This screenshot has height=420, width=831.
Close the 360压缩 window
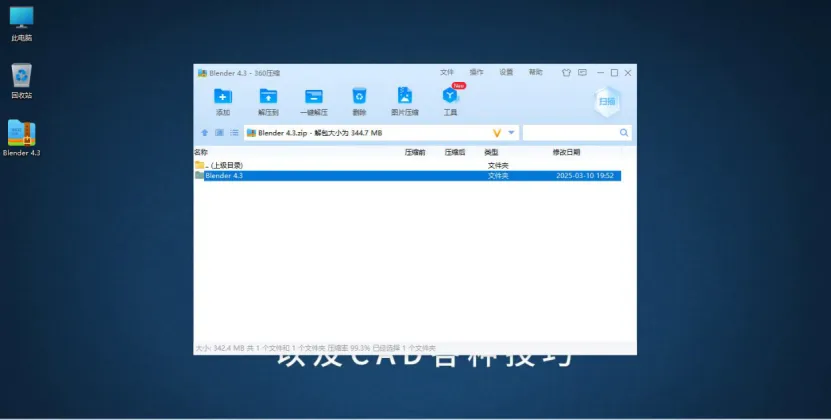628,73
